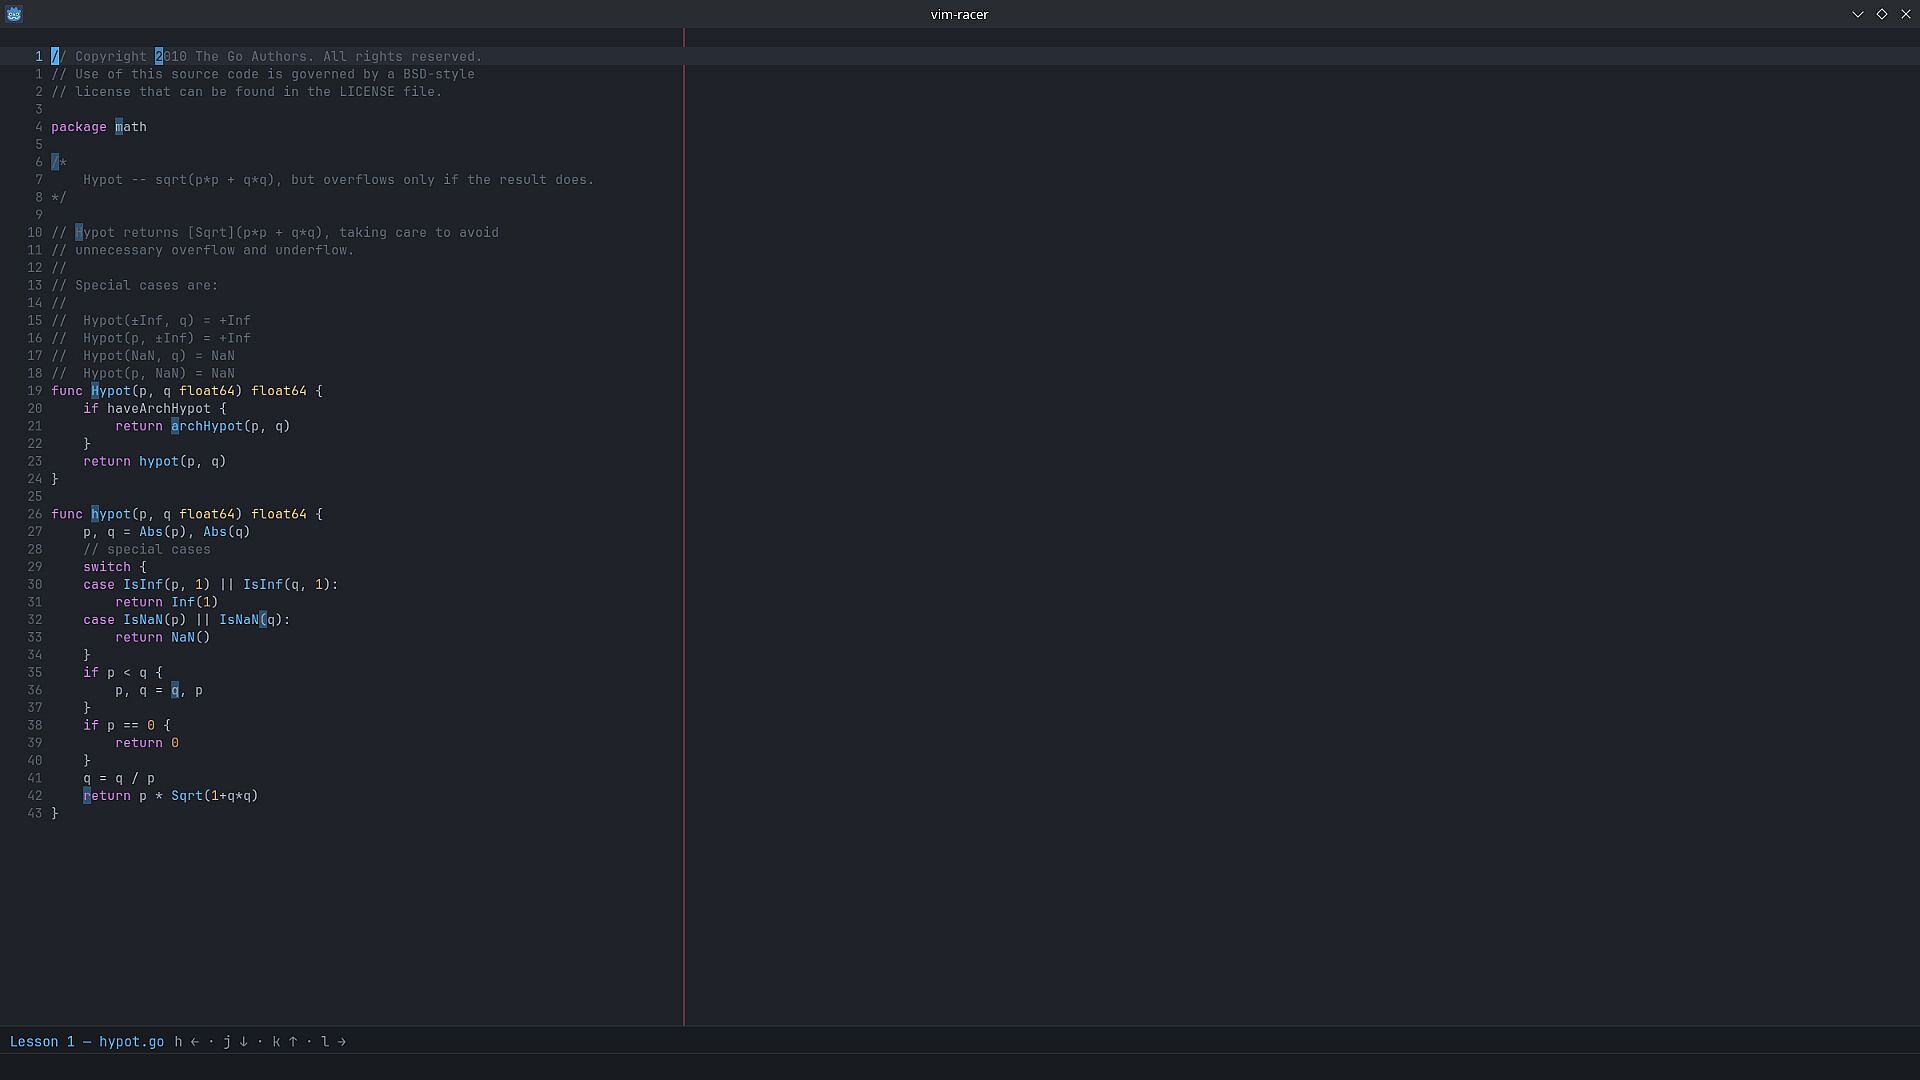
Task: Click highlighted H in func Hypot declaration
Action: coord(95,391)
